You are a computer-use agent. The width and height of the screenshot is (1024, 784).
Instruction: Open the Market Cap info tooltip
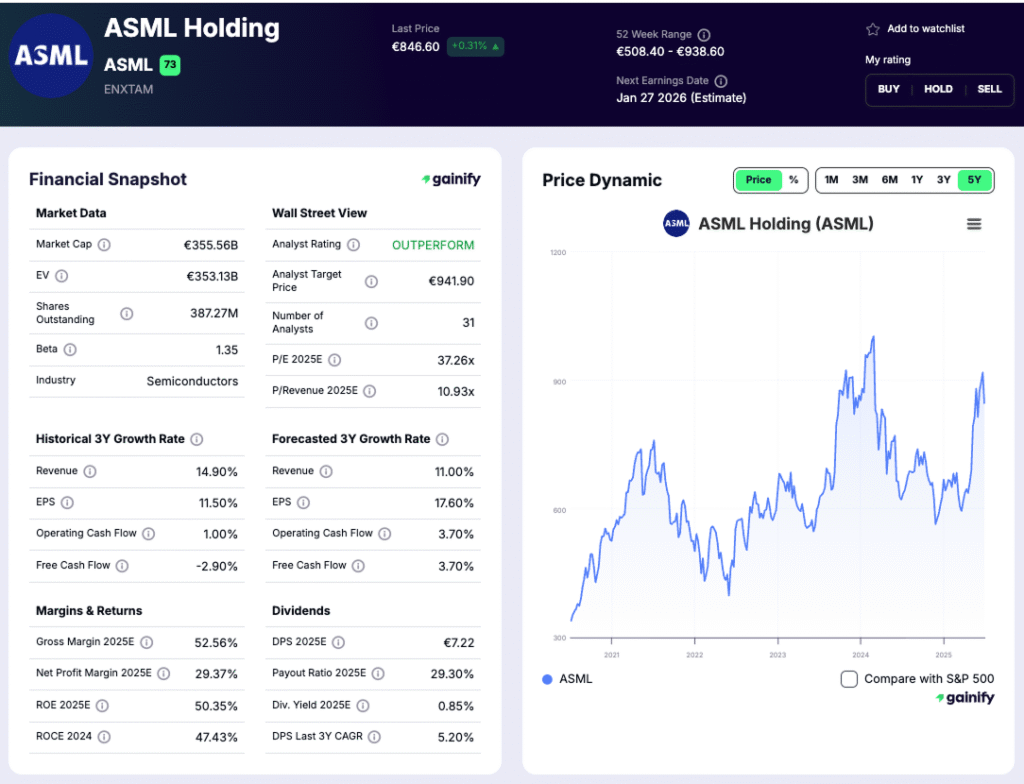click(x=103, y=244)
